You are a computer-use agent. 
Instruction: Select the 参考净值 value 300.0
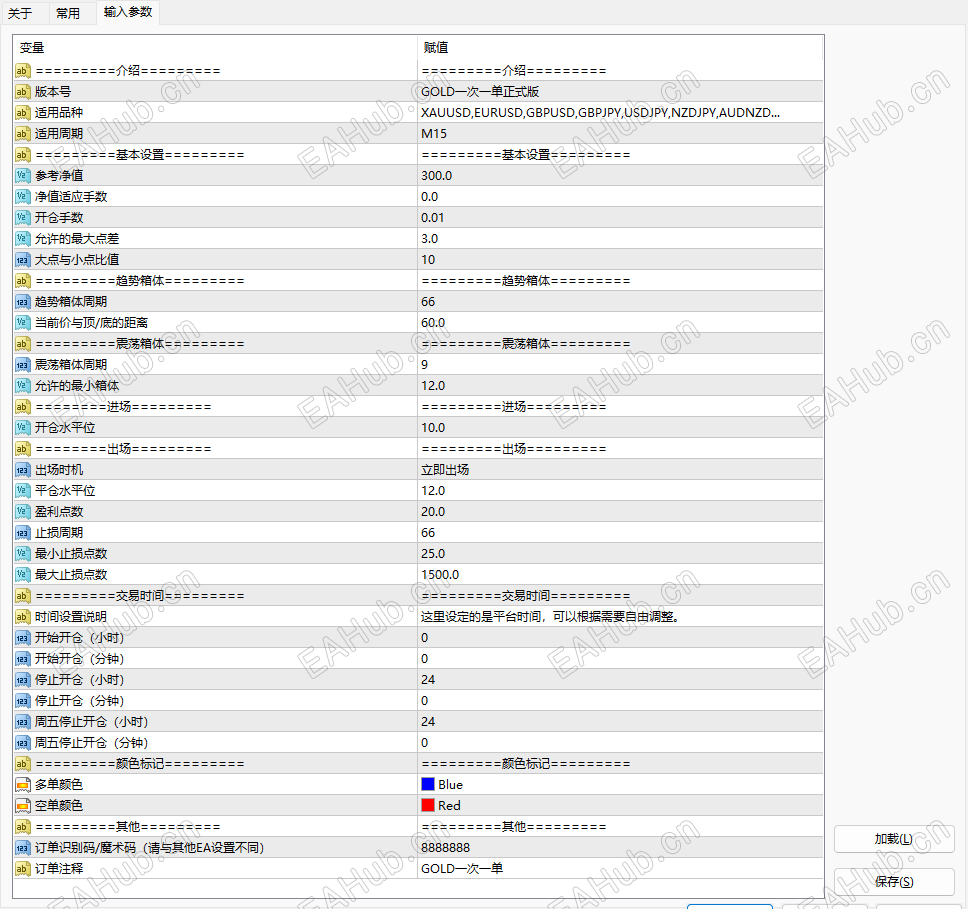click(x=436, y=175)
